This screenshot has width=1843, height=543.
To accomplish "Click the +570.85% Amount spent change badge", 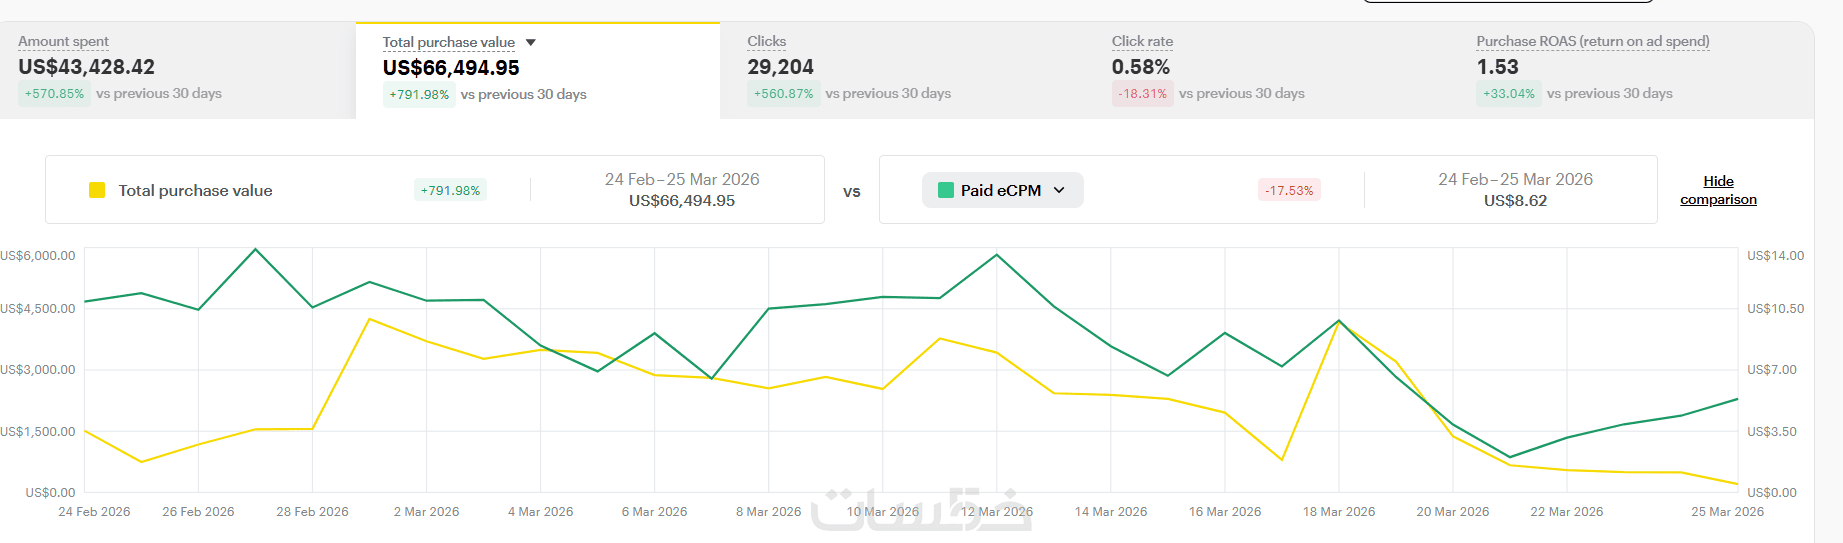I will [55, 94].
